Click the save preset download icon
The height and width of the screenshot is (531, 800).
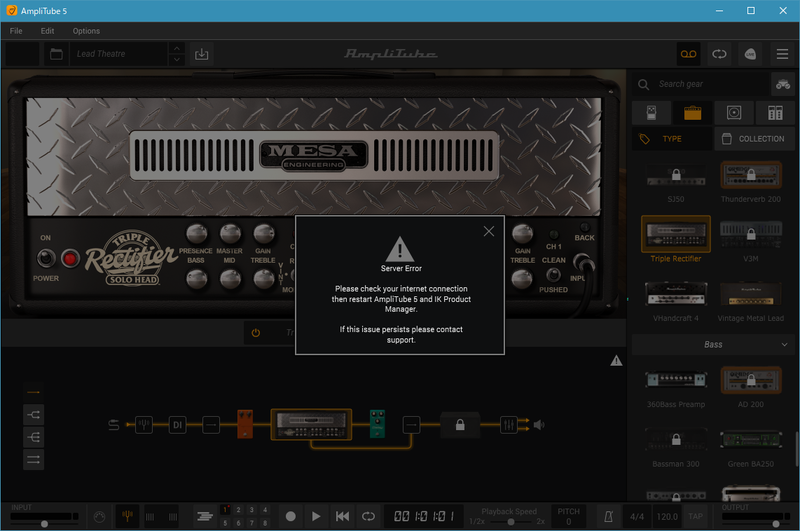click(202, 54)
